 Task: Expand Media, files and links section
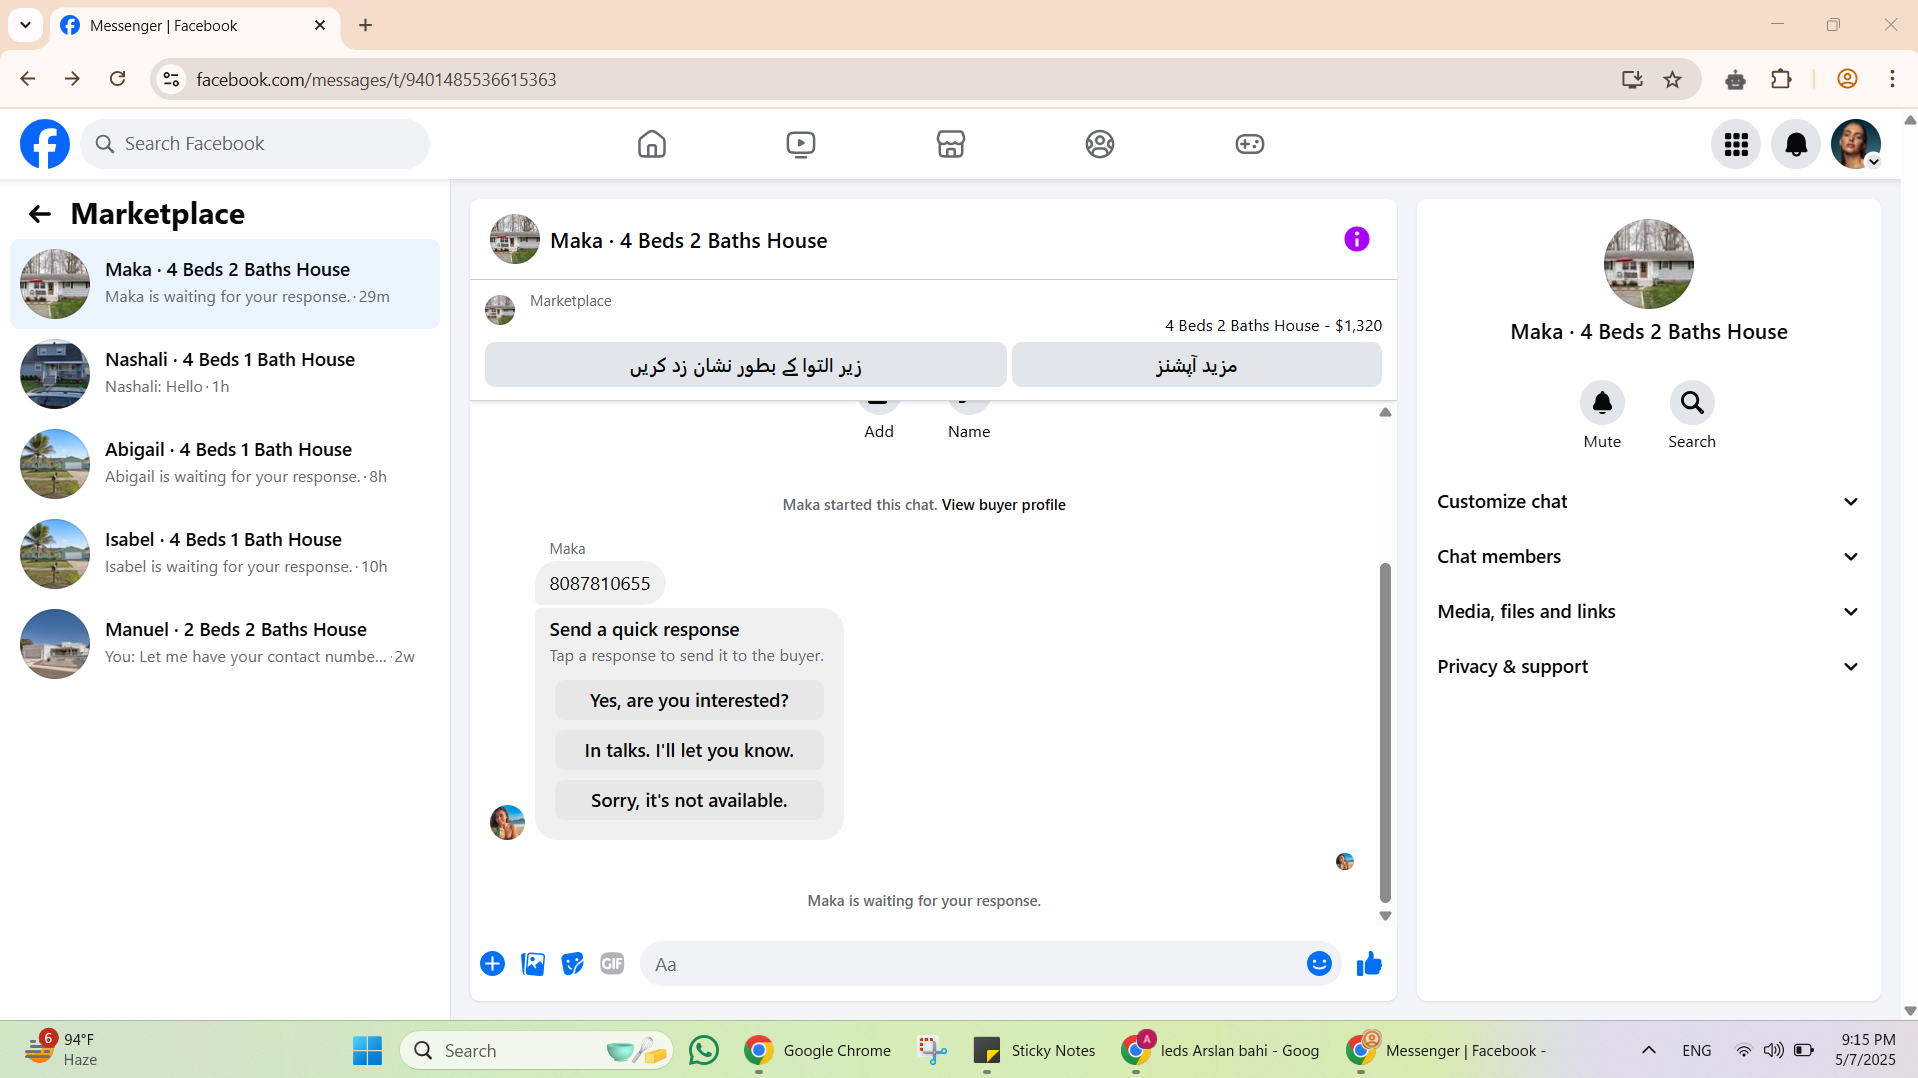point(1648,612)
